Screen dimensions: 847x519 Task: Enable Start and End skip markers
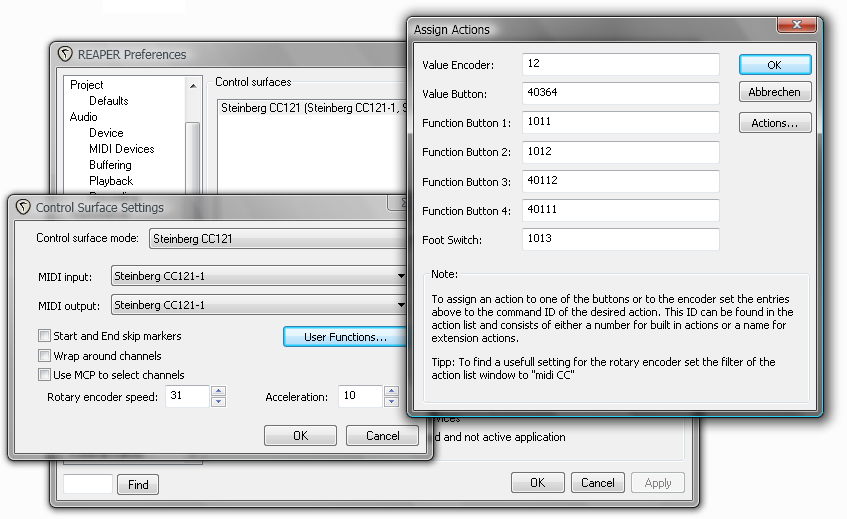pyautogui.click(x=44, y=336)
